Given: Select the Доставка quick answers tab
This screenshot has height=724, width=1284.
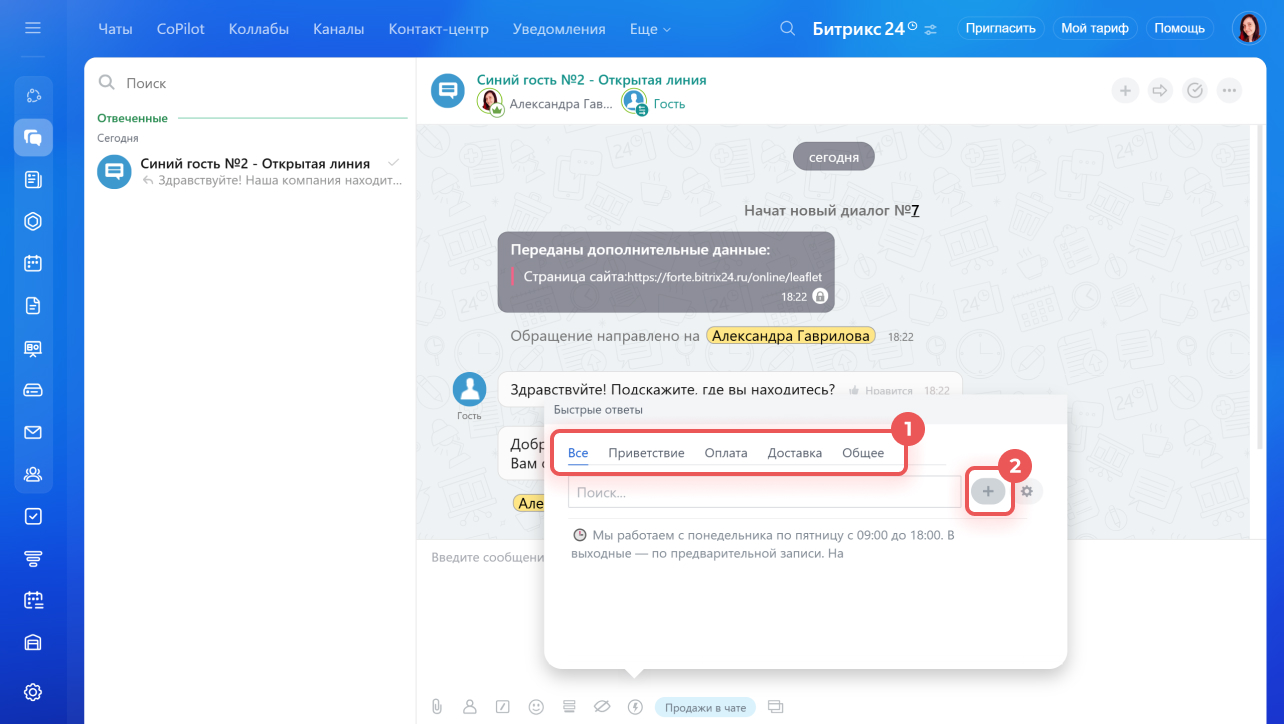Looking at the screenshot, I should [x=795, y=453].
